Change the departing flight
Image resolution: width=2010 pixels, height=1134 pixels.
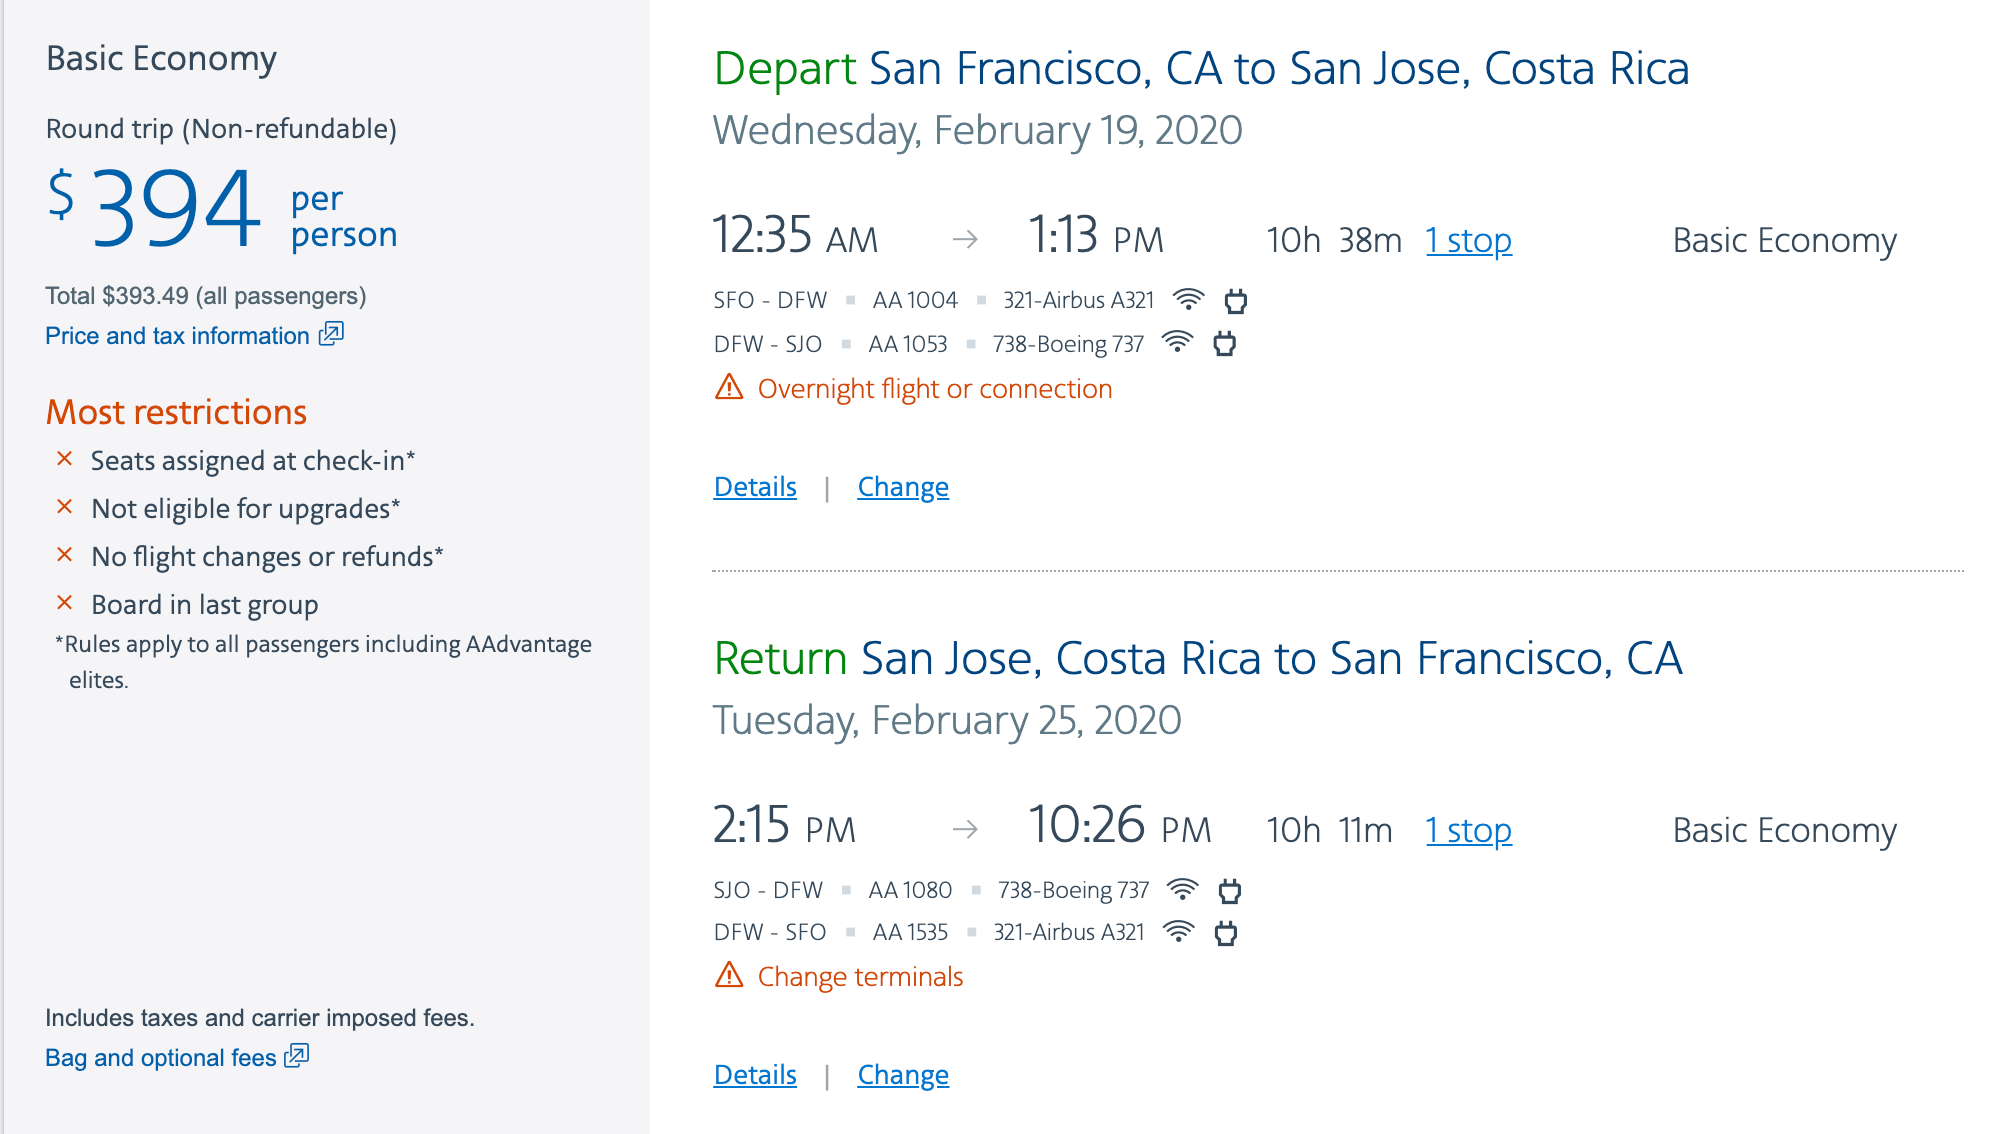[x=903, y=487]
